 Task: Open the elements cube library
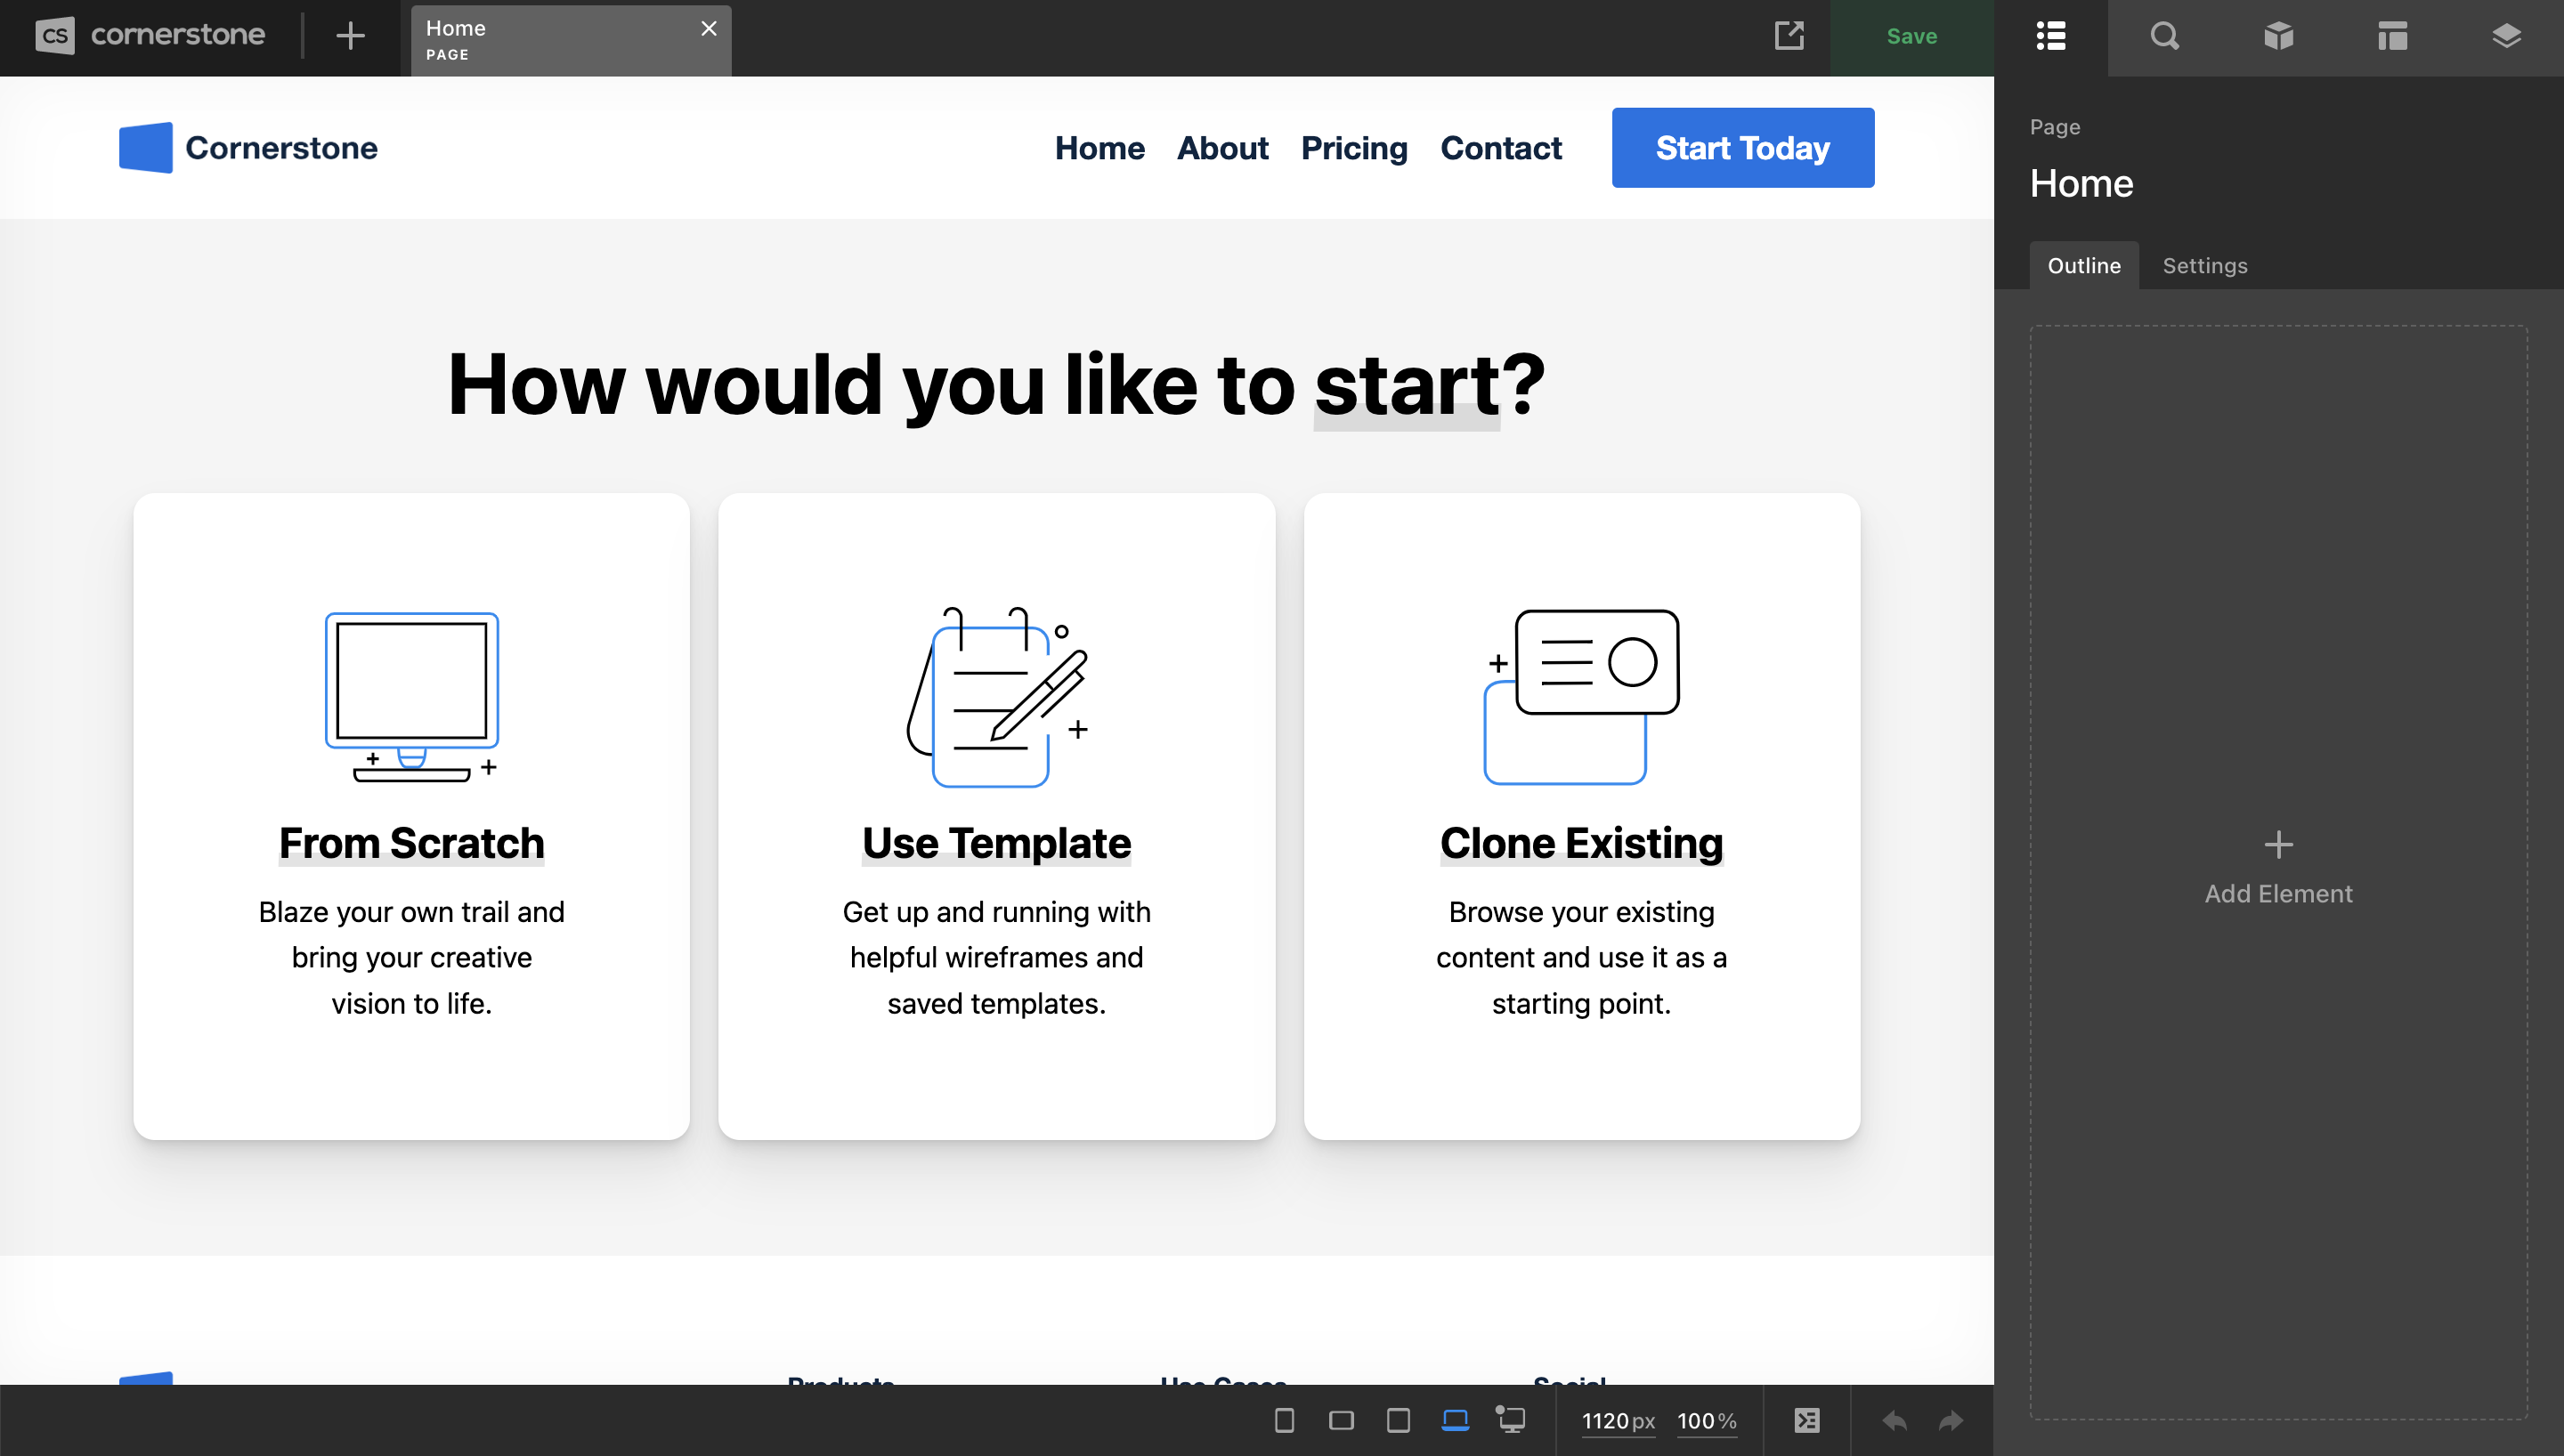[x=2278, y=37]
